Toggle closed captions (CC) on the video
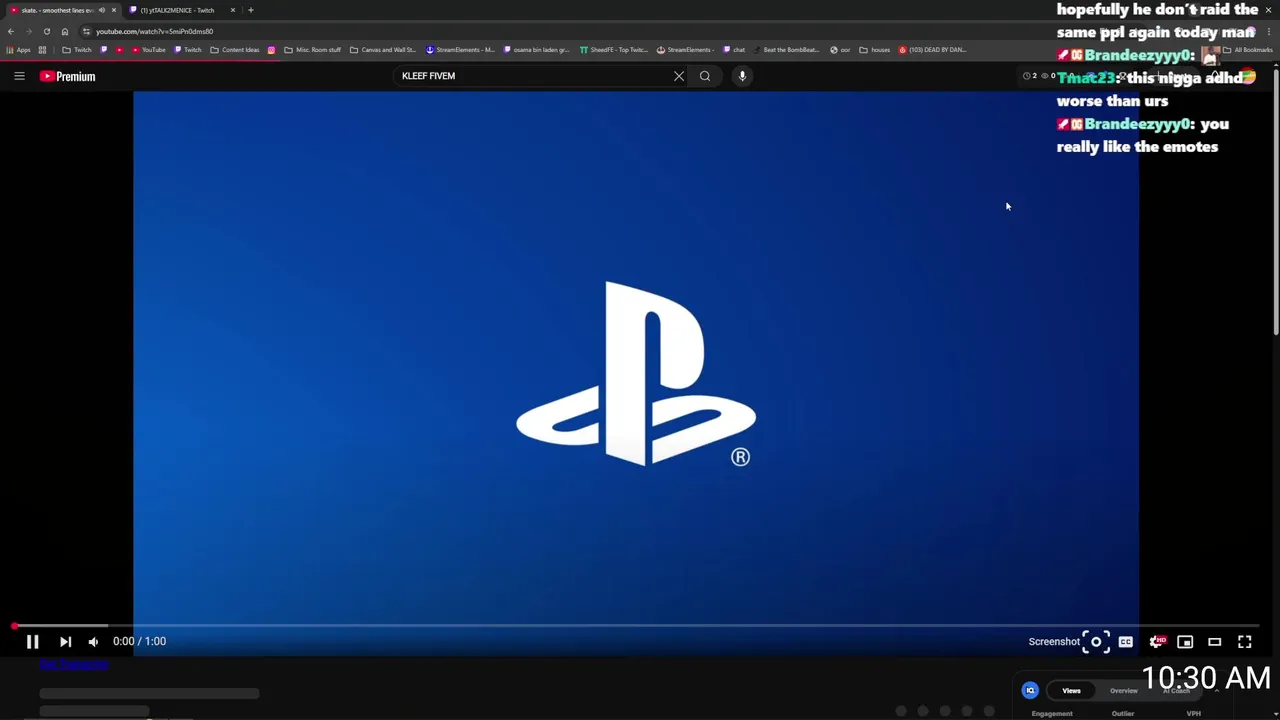 point(1126,642)
